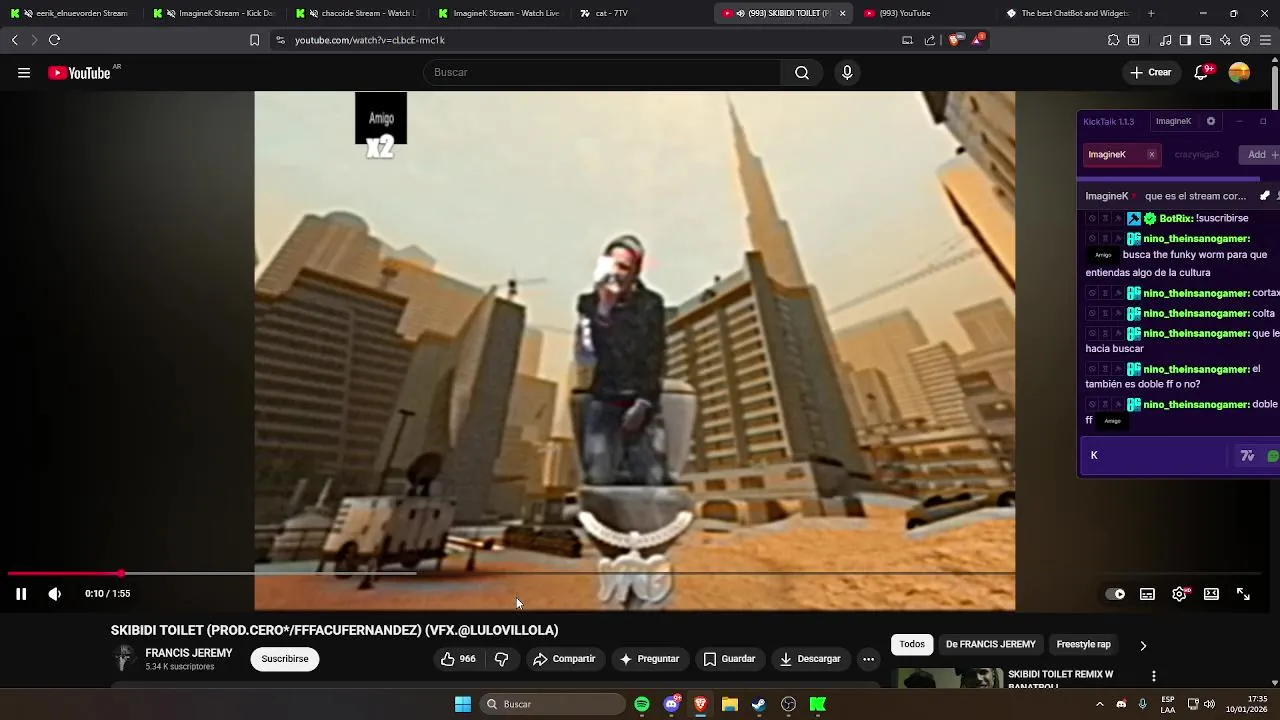This screenshot has height=720, width=1280.
Task: Open the account avatar menu
Action: point(1239,72)
